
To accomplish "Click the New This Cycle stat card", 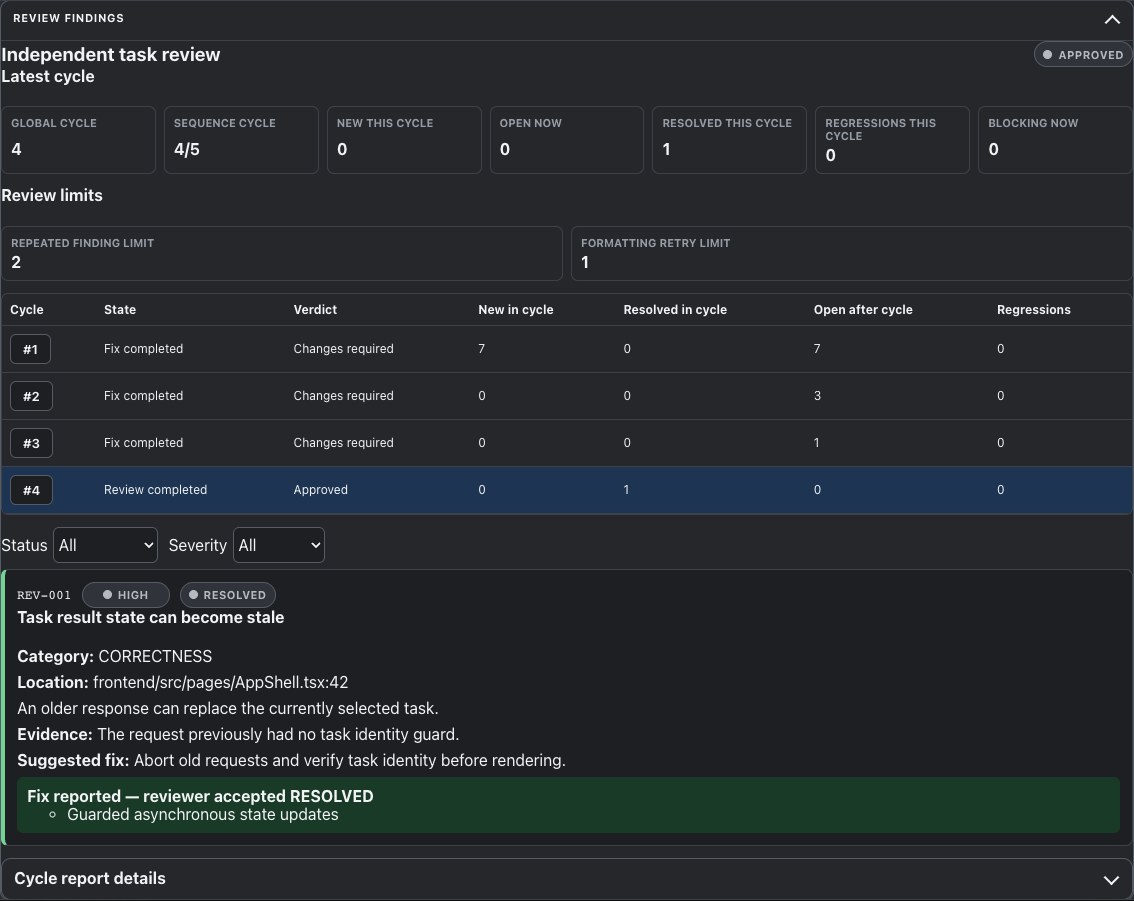I will [404, 140].
